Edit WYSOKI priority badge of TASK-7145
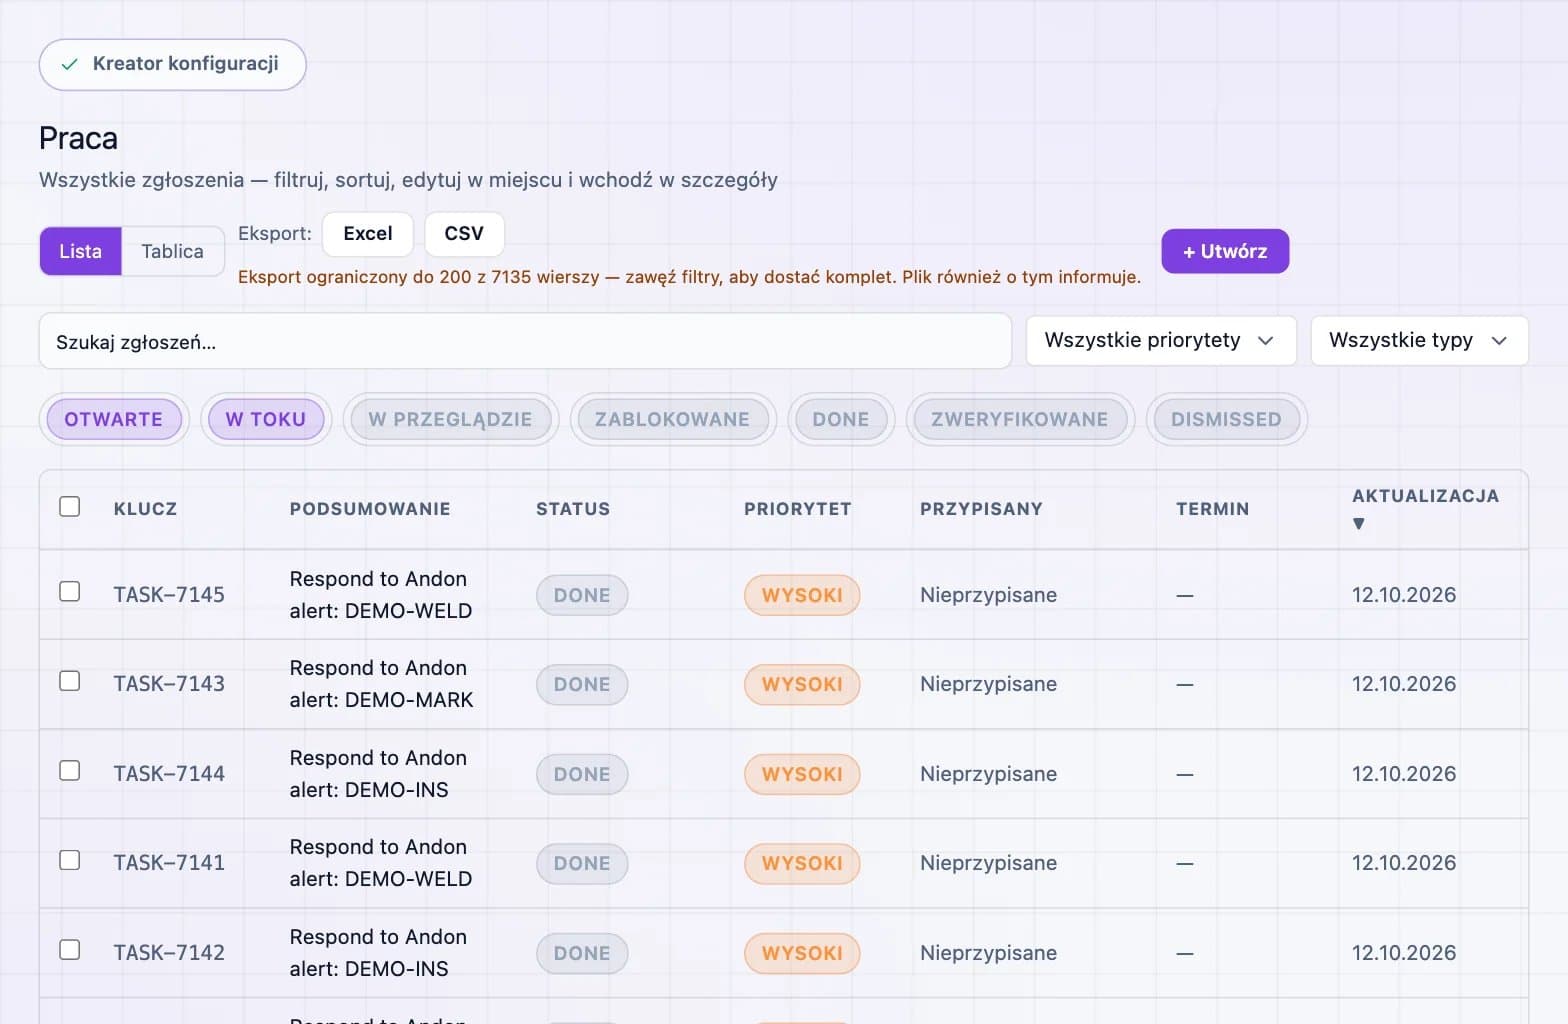The height and width of the screenshot is (1024, 1568). tap(802, 595)
